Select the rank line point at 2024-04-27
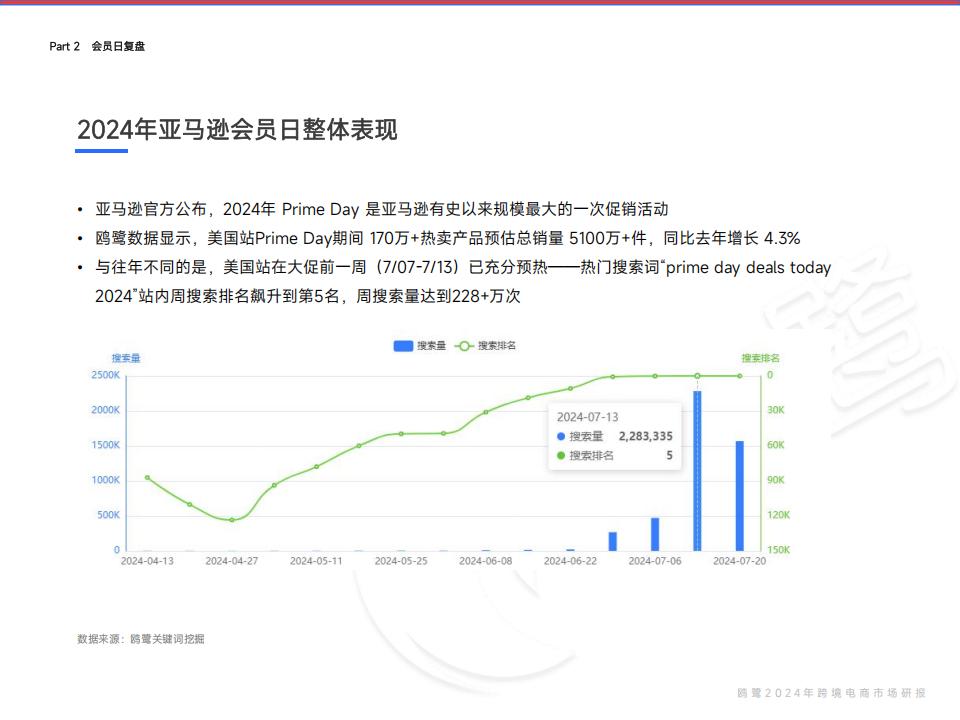This screenshot has height=720, width=960. [x=232, y=520]
